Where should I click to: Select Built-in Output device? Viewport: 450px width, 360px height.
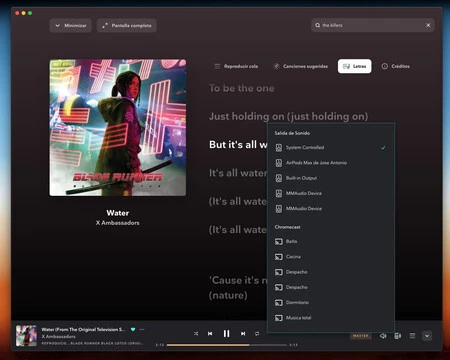tap(331, 178)
